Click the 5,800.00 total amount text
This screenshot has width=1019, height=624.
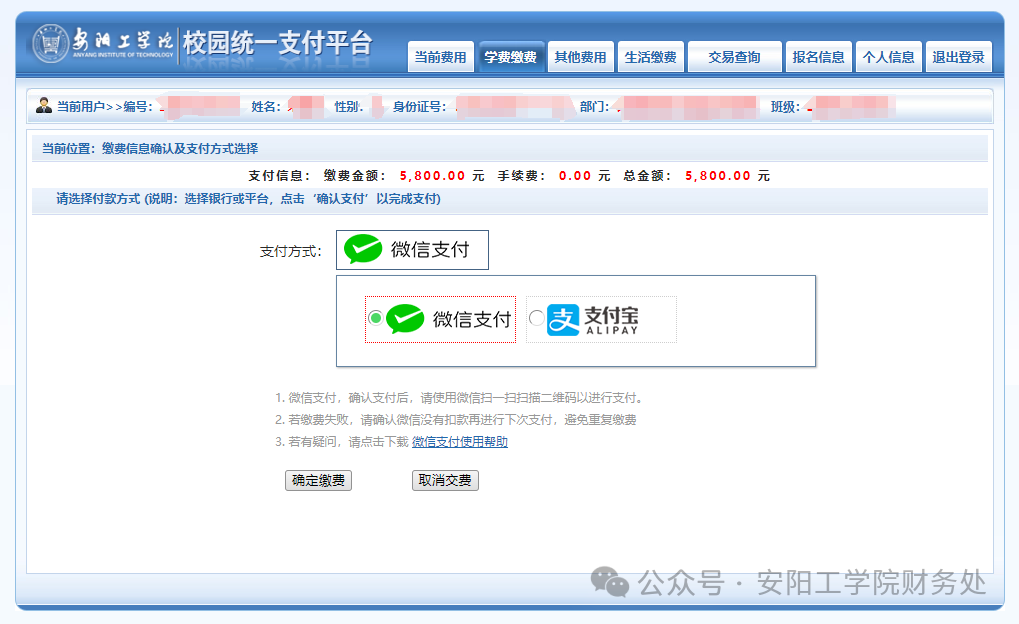coord(717,176)
